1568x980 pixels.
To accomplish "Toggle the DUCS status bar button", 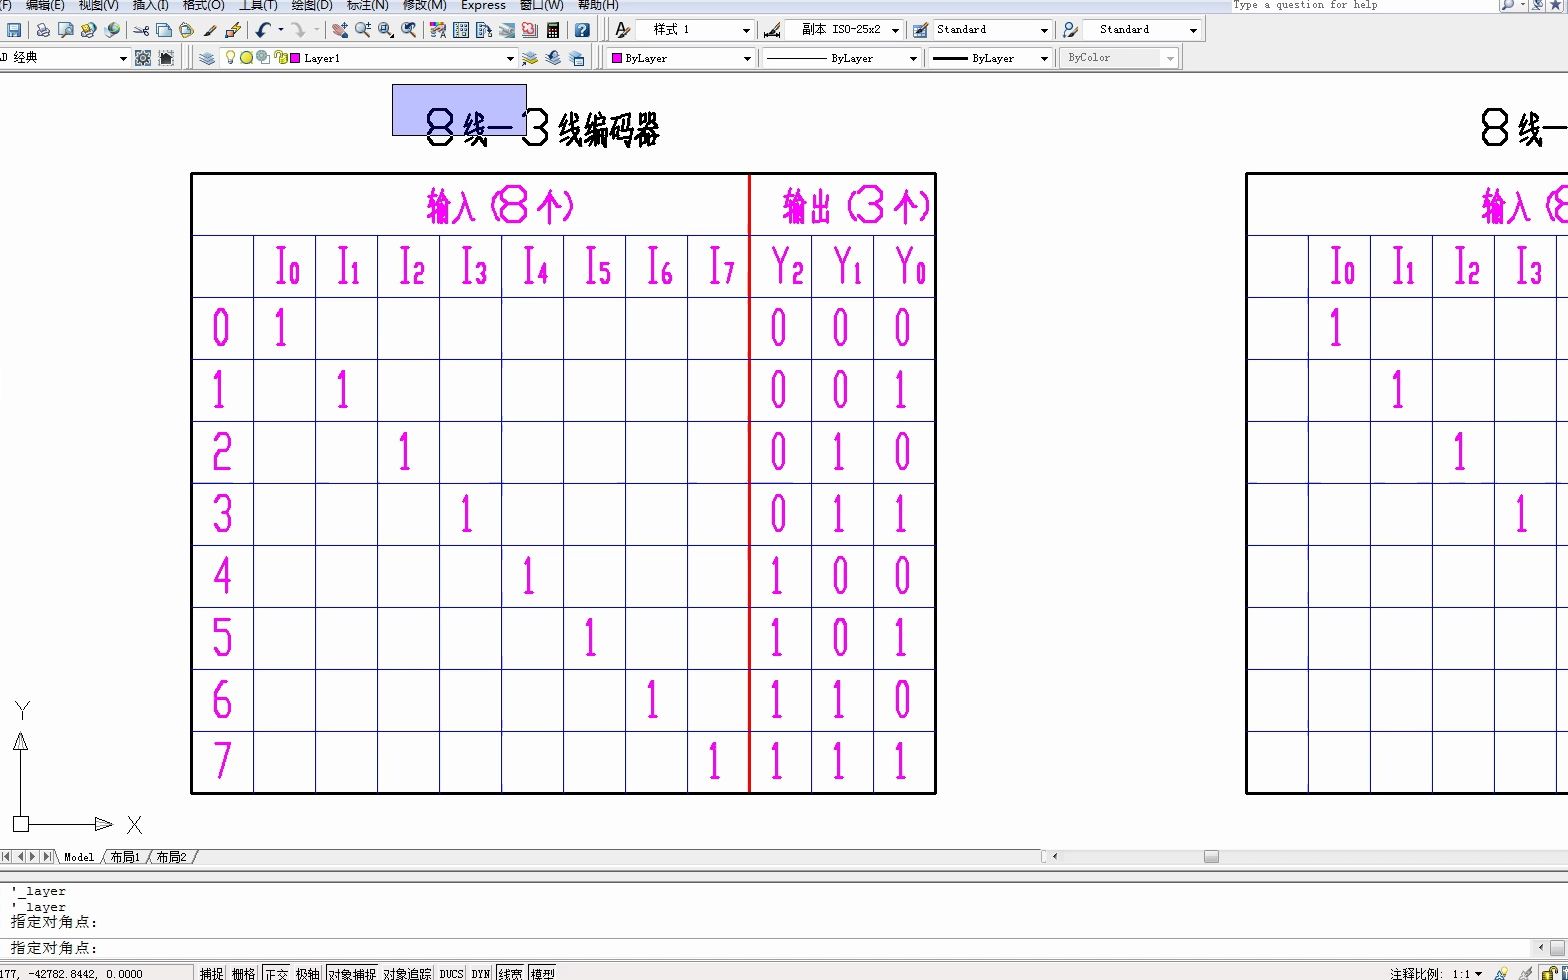I will tap(452, 973).
